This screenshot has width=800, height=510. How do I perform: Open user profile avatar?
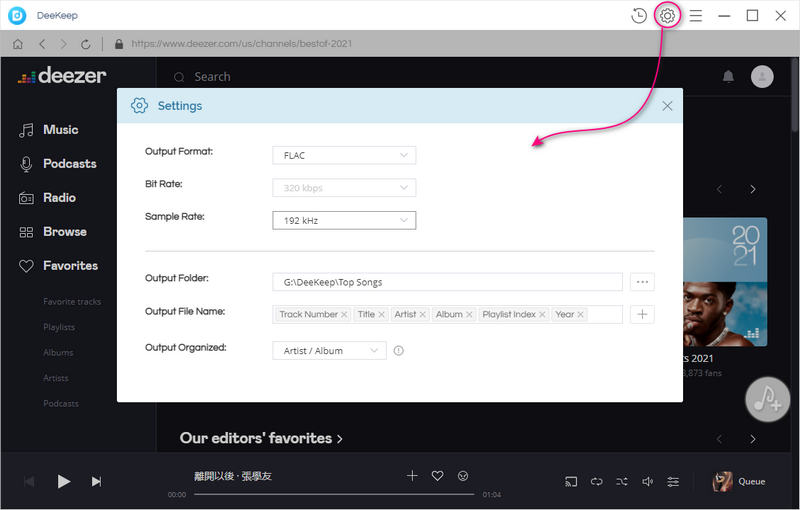click(762, 76)
